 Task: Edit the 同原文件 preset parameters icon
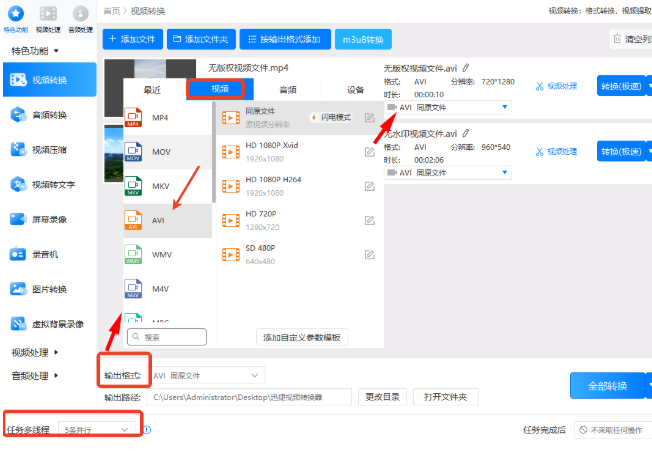coord(370,118)
